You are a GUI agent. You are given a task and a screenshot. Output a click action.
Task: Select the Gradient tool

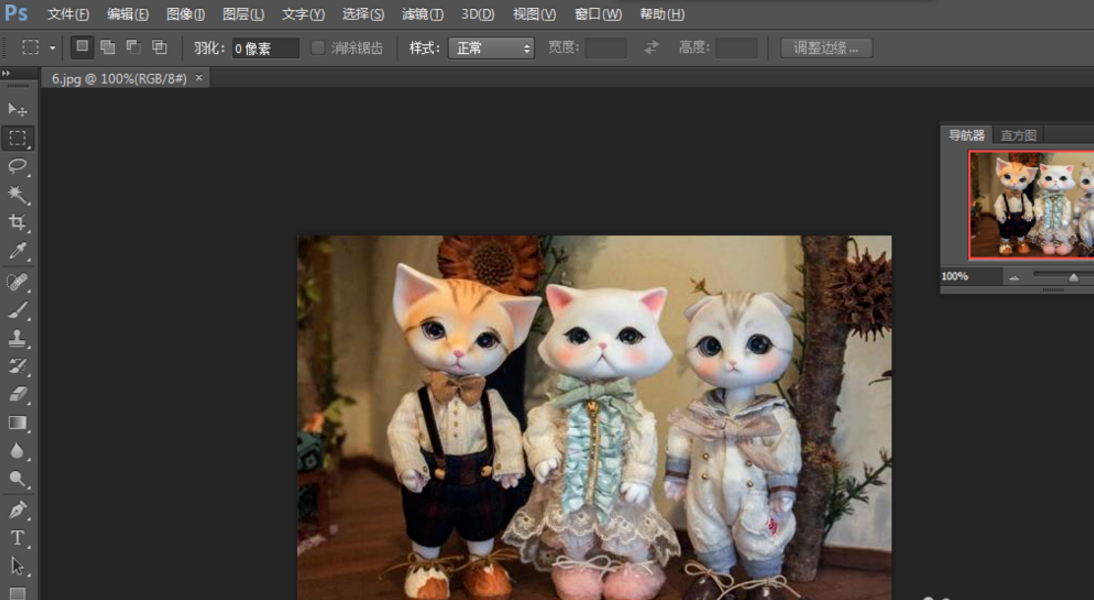17,423
